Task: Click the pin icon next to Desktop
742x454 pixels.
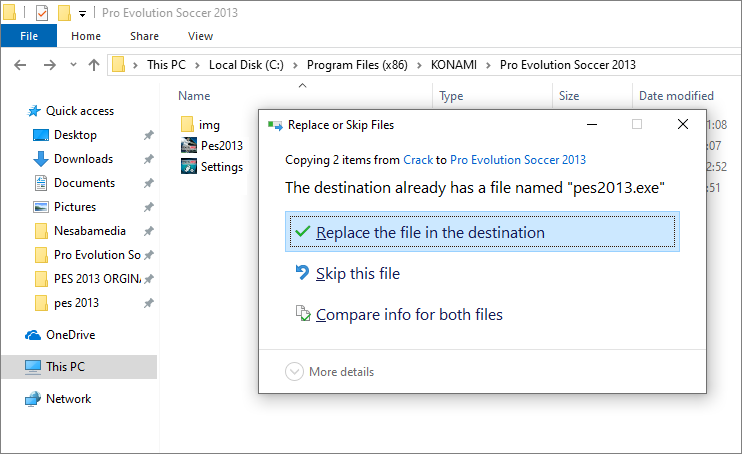Action: coord(149,135)
